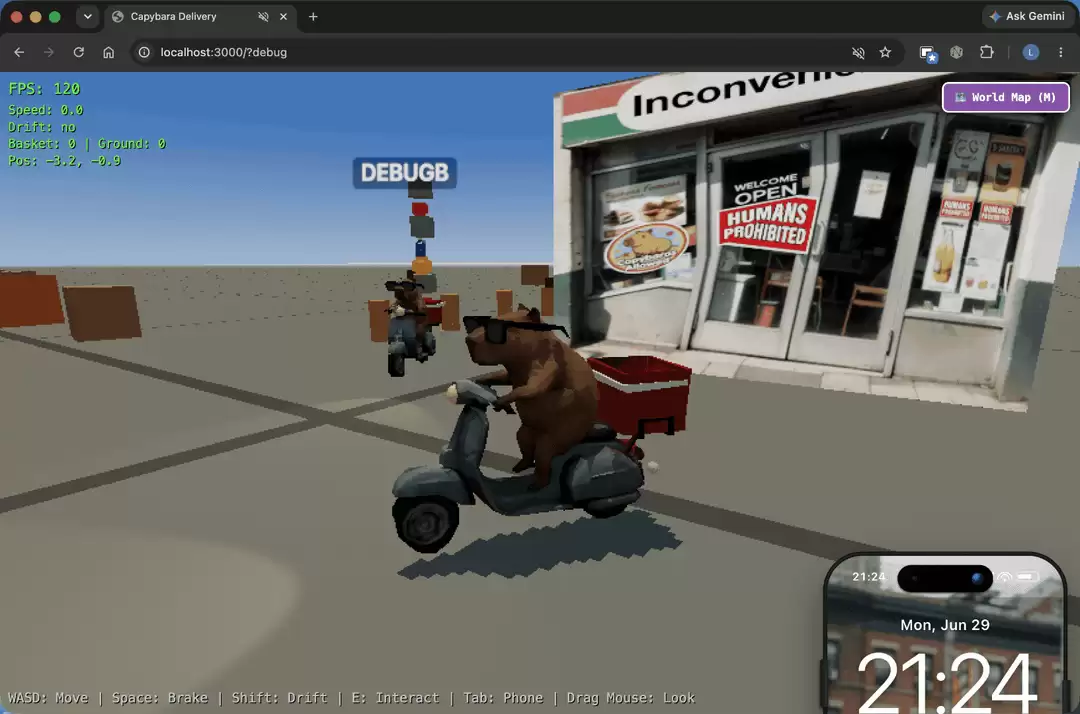Click the in-game phone lock screen
The width and height of the screenshot is (1080, 714).
click(x=944, y=633)
